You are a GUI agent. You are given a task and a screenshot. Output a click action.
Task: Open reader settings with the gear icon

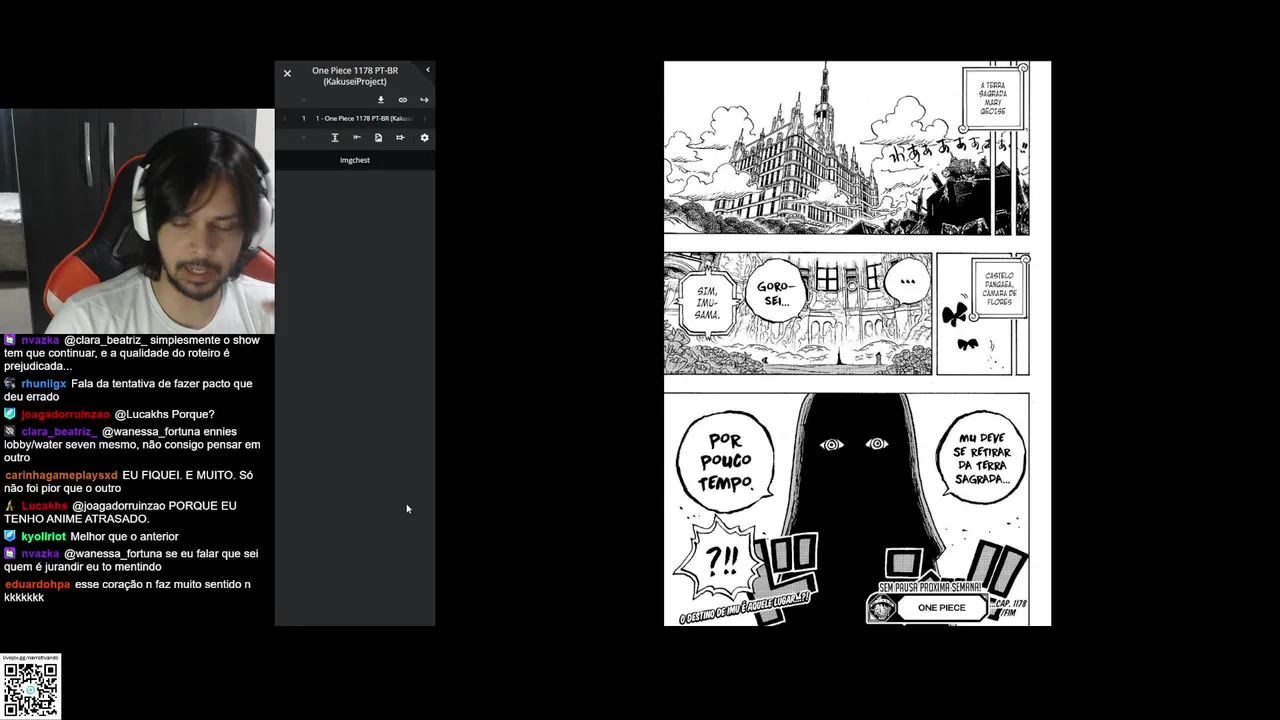tap(424, 138)
